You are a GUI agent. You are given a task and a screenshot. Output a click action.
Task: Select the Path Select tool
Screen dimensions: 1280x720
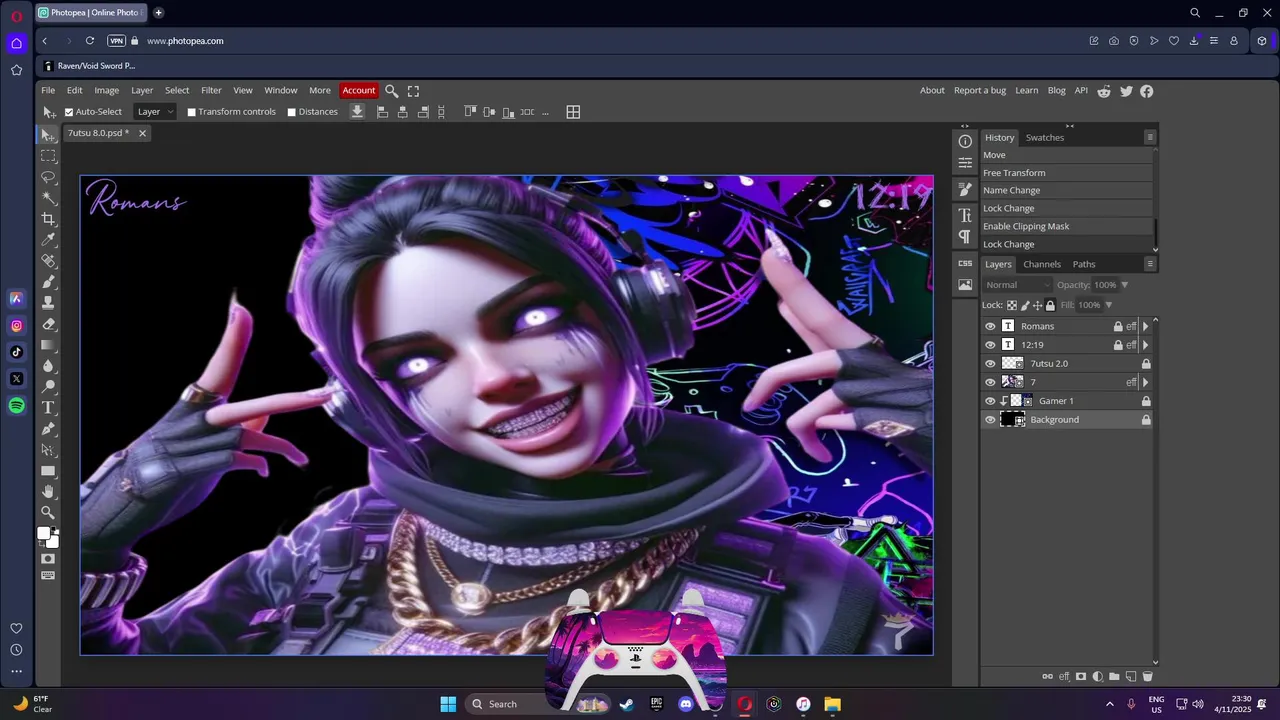point(48,450)
